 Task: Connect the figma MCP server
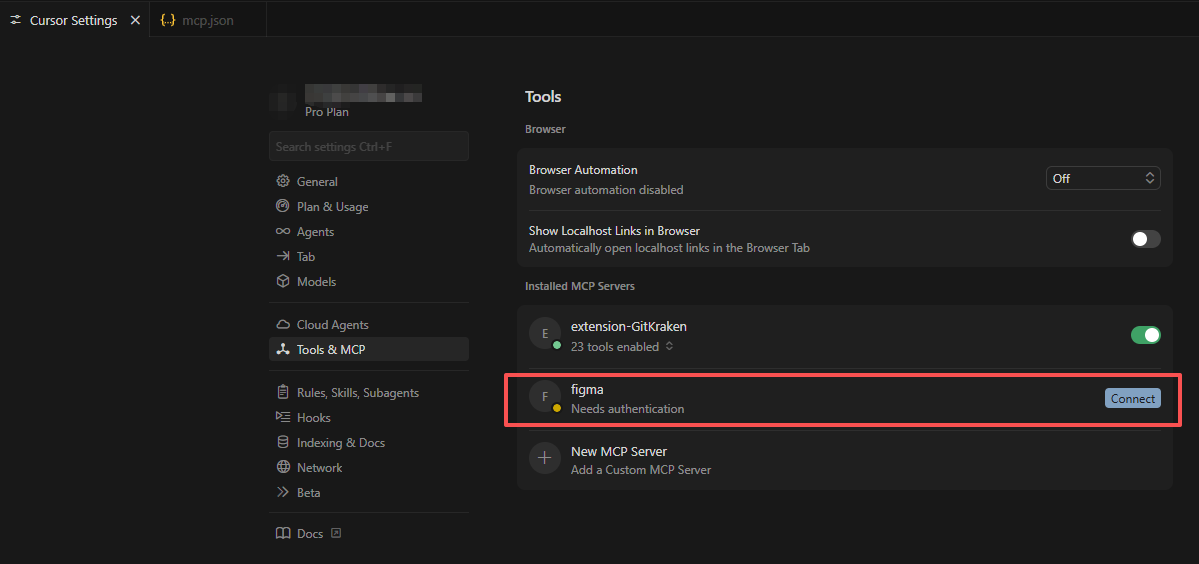pos(1132,398)
